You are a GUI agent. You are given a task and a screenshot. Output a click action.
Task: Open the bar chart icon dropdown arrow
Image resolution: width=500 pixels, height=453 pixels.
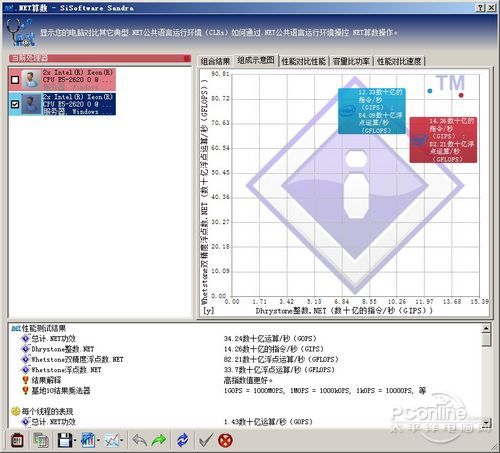click(x=98, y=441)
